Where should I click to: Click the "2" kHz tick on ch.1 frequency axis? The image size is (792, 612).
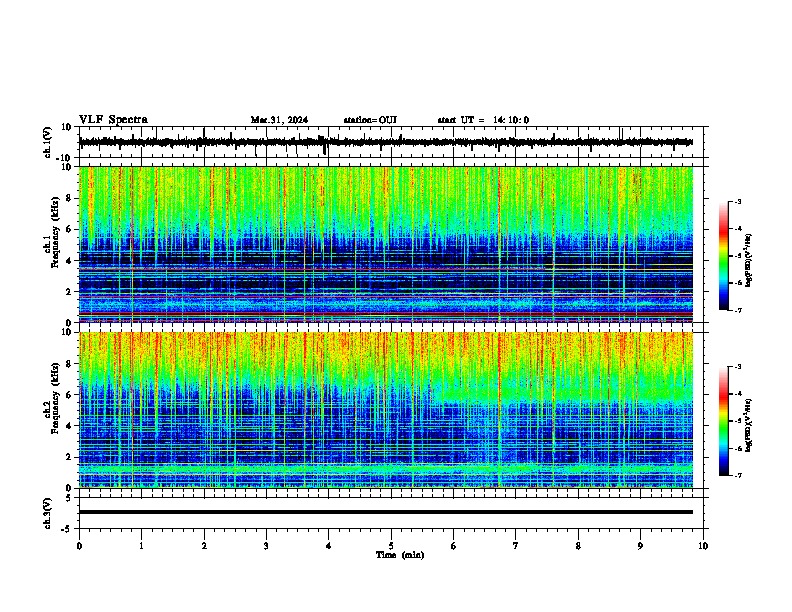69,292
